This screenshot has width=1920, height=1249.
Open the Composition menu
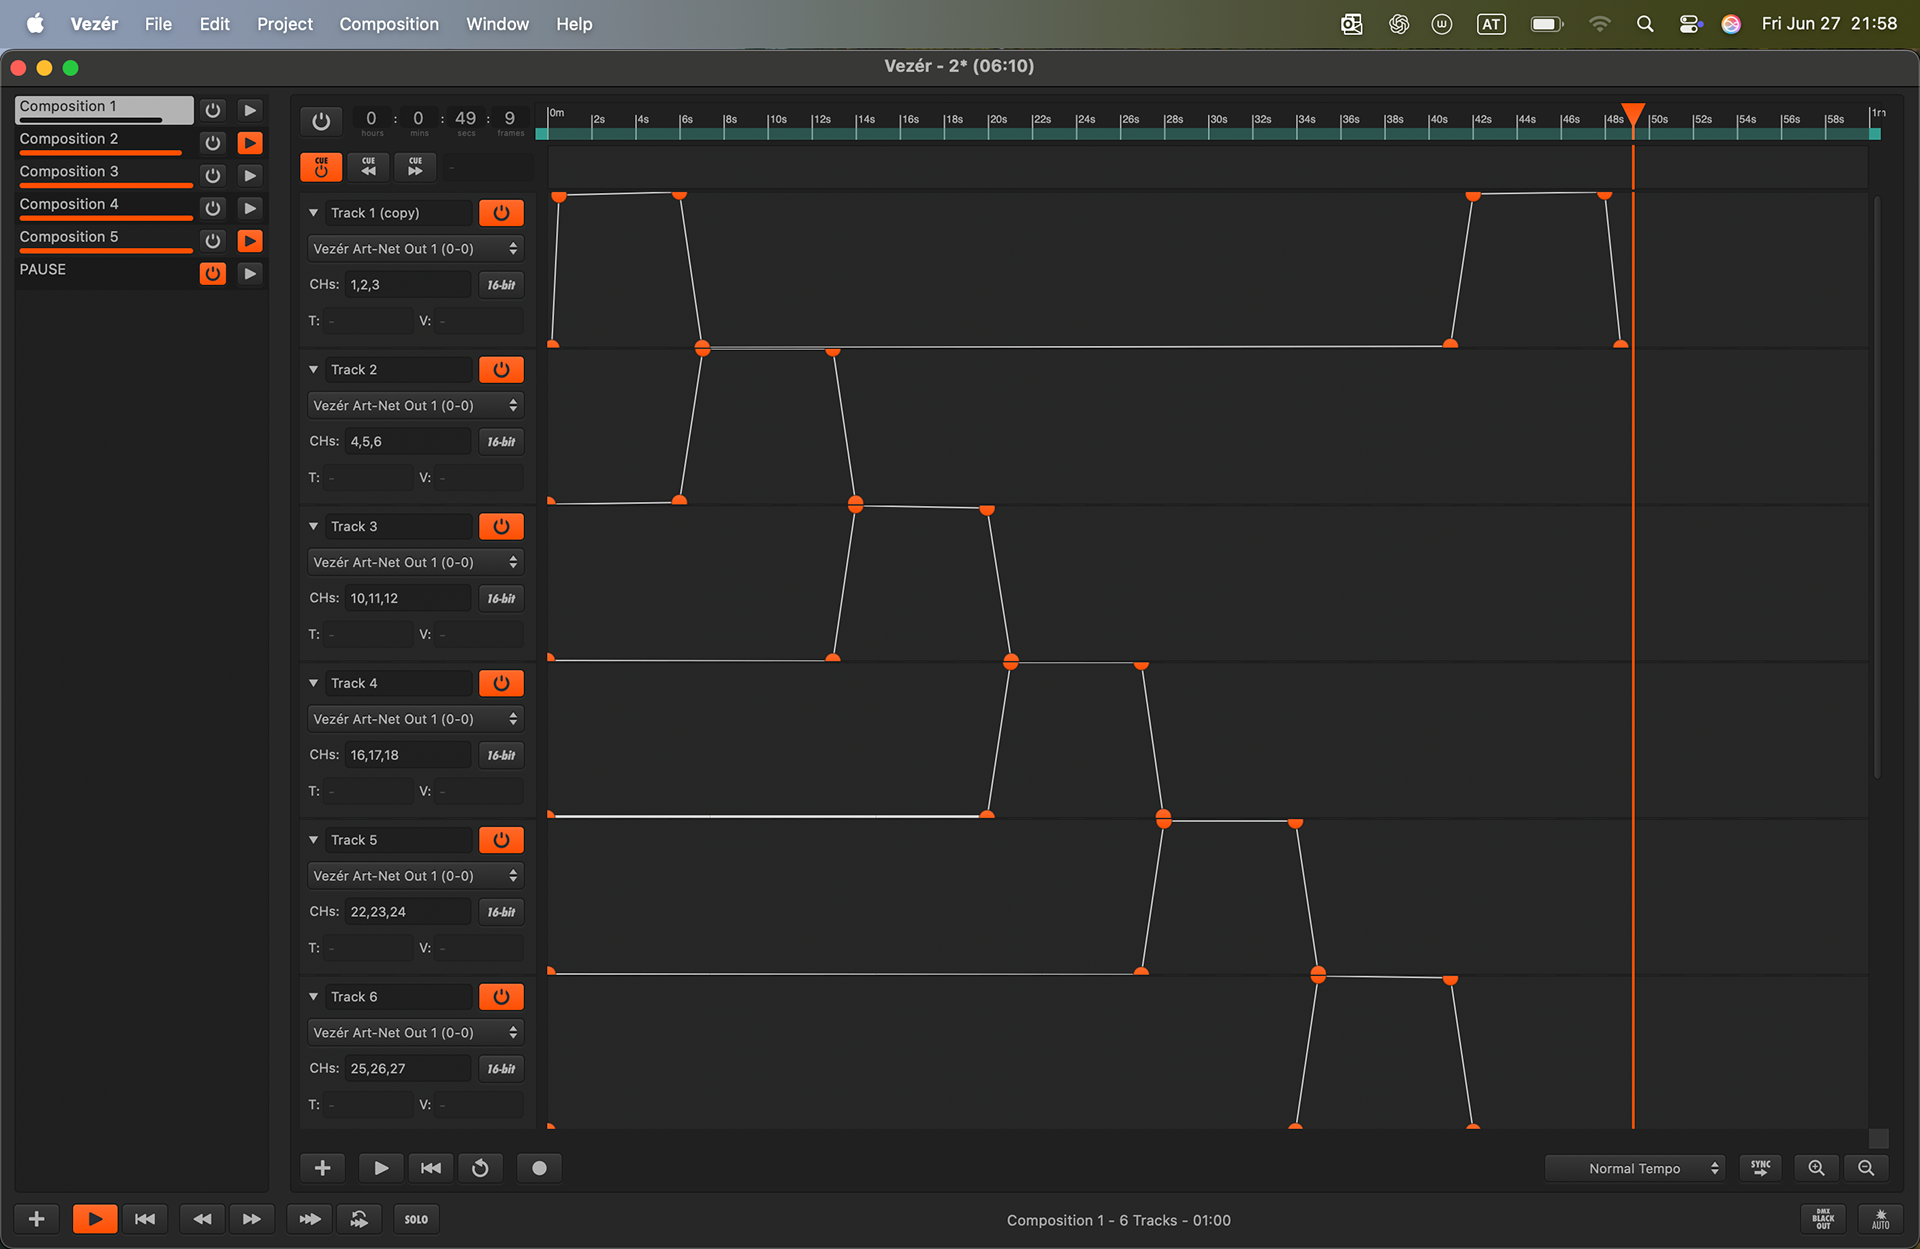click(388, 24)
